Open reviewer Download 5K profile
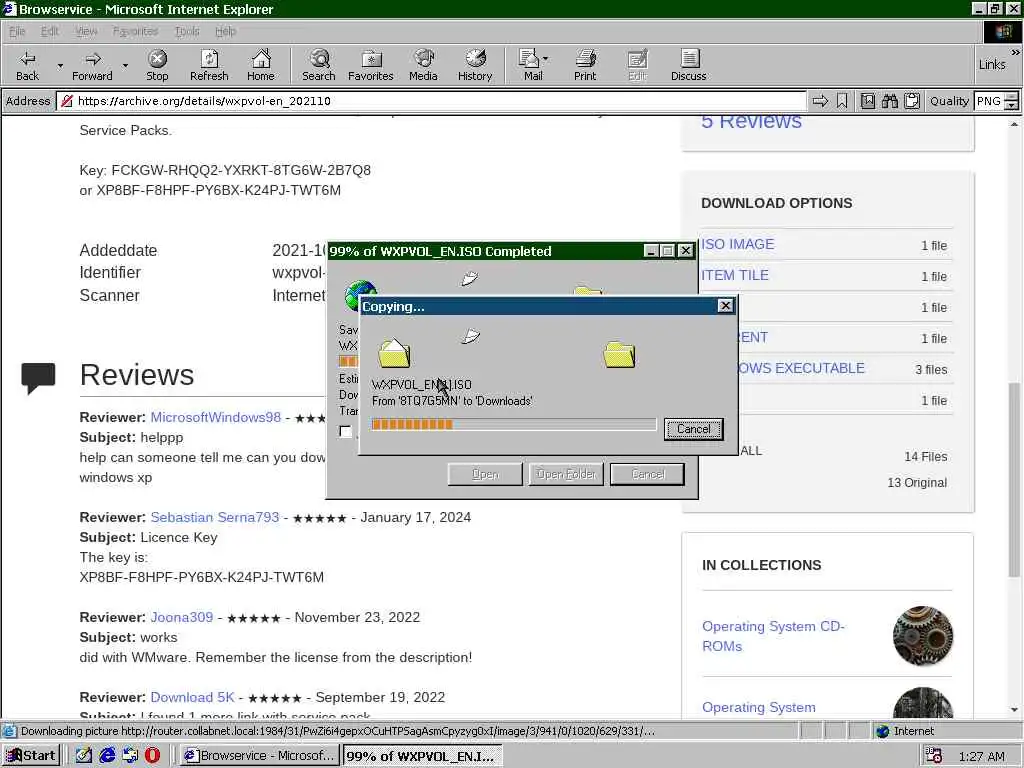 pyautogui.click(x=192, y=697)
